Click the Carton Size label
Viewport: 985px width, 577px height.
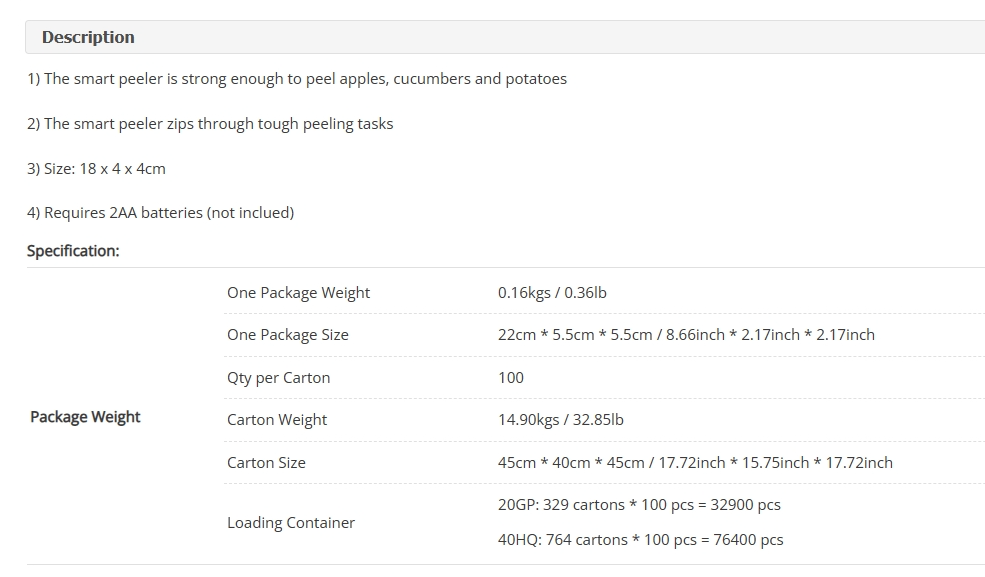266,463
